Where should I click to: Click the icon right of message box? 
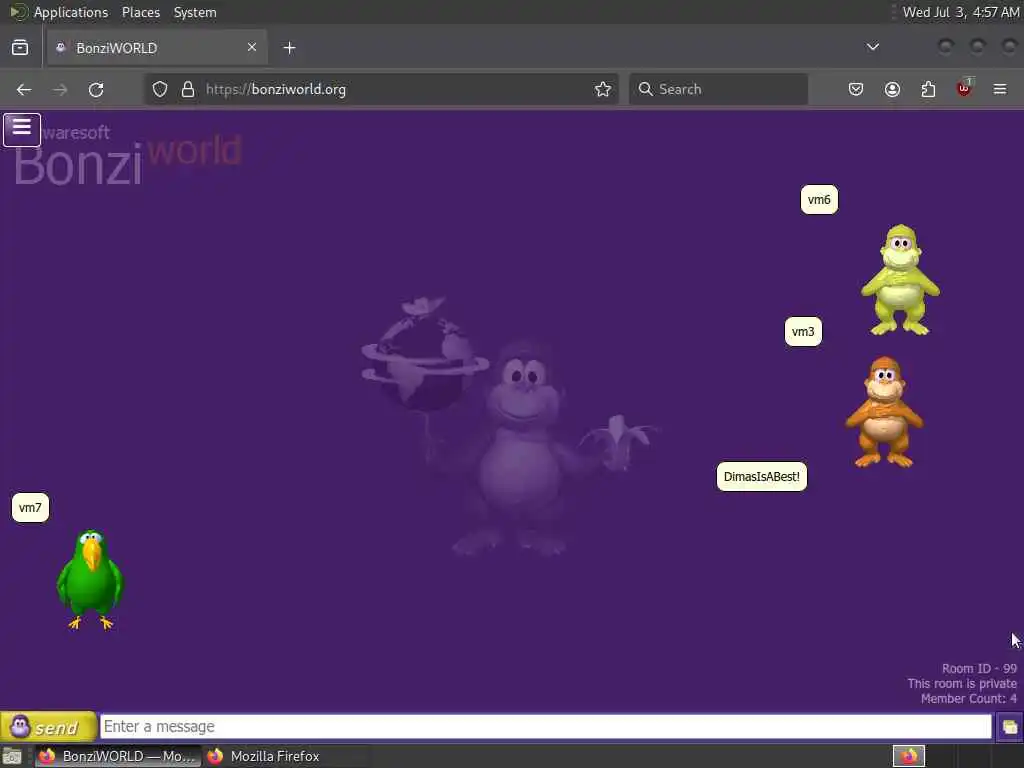coord(1009,727)
